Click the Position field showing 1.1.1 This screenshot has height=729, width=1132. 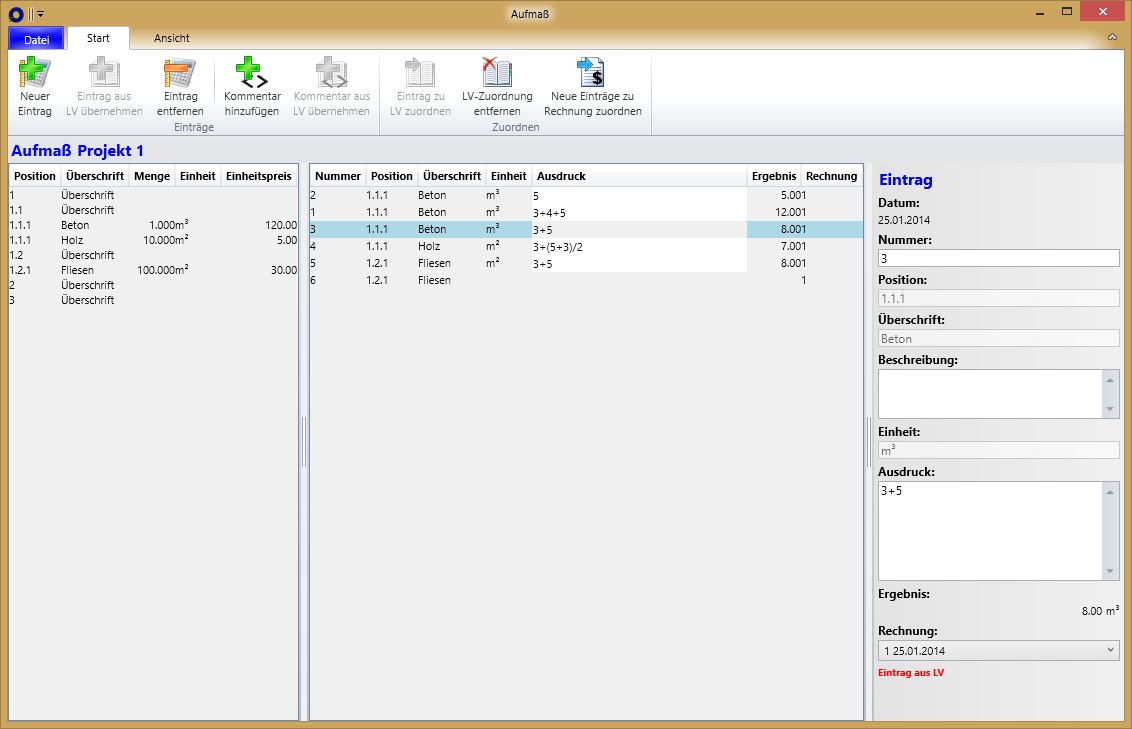pyautogui.click(x=998, y=298)
